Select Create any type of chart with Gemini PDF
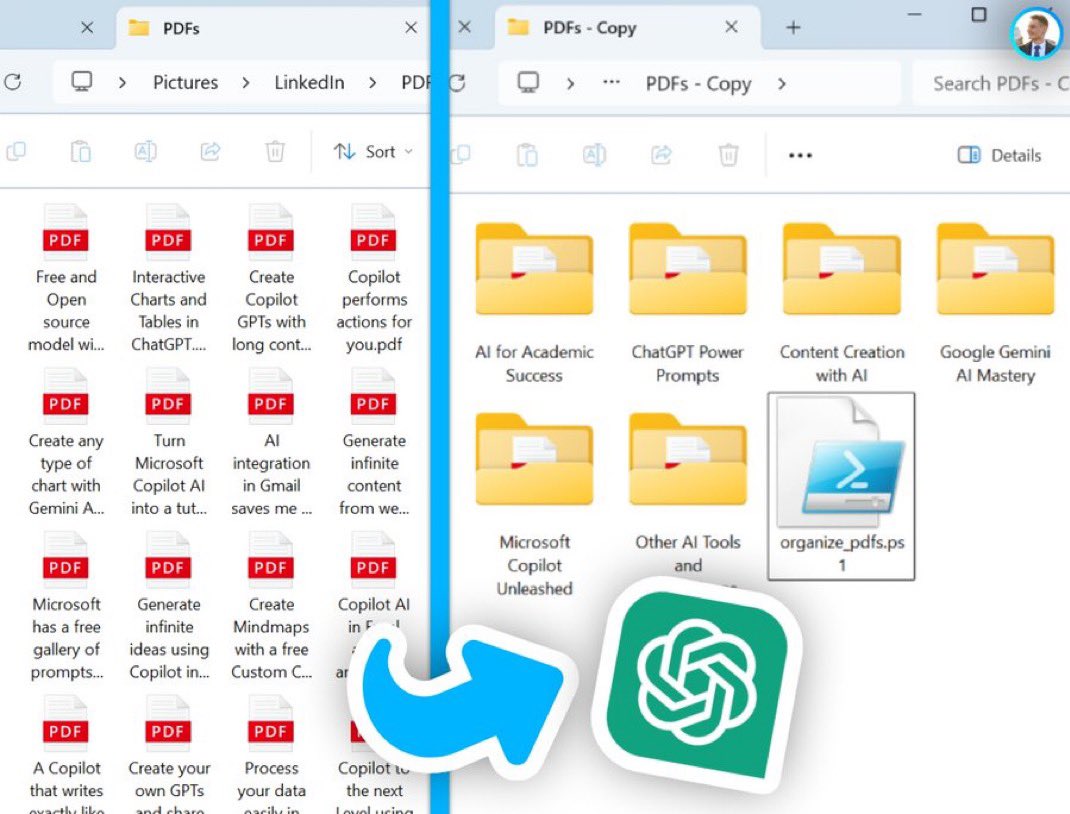 tap(66, 442)
